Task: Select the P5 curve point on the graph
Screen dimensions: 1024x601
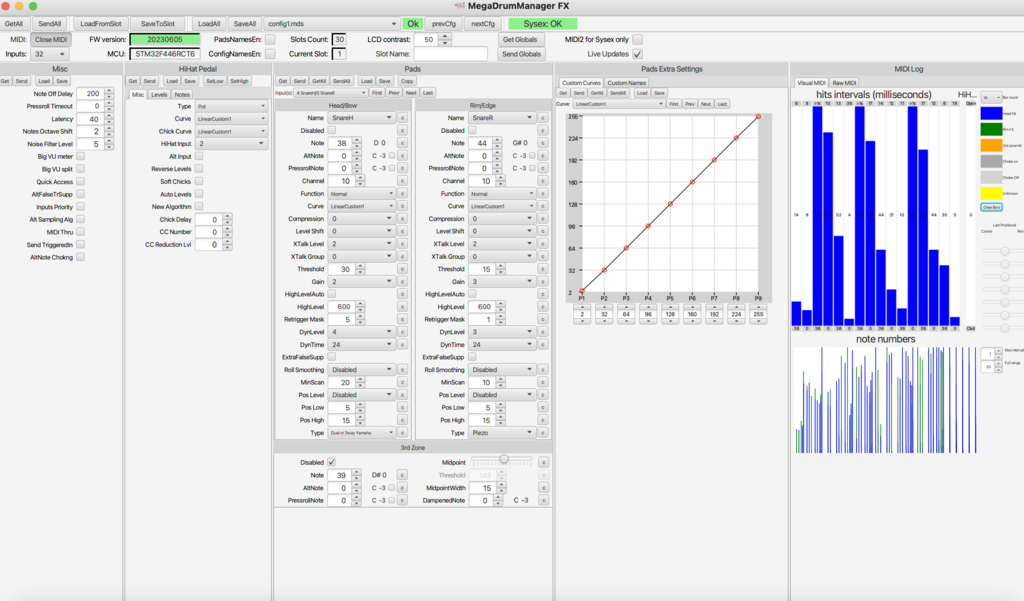Action: [670, 204]
